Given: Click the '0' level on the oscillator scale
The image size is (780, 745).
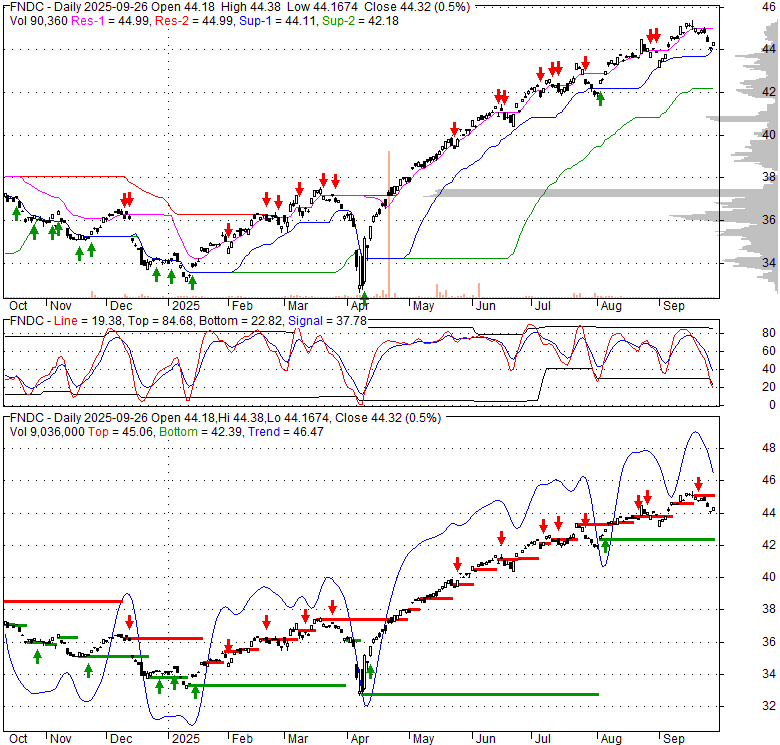Looking at the screenshot, I should click(x=772, y=405).
